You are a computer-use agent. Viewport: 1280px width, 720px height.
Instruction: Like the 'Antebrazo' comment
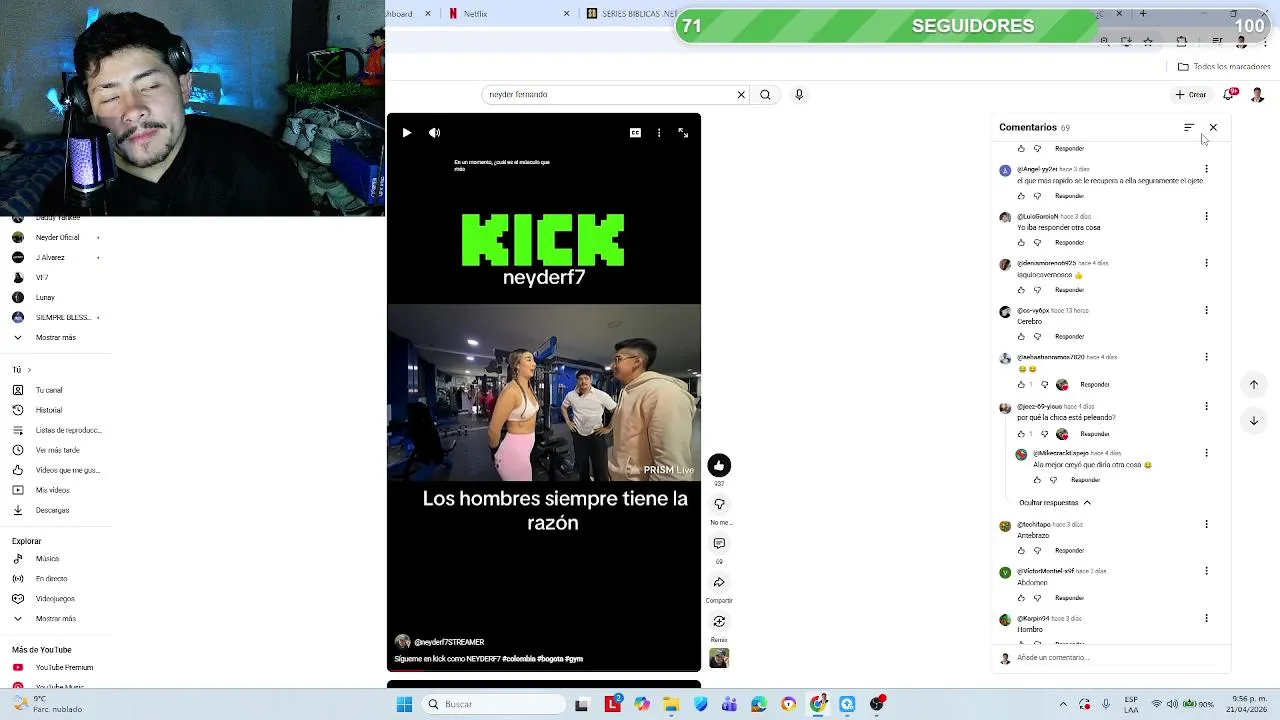(x=1021, y=551)
